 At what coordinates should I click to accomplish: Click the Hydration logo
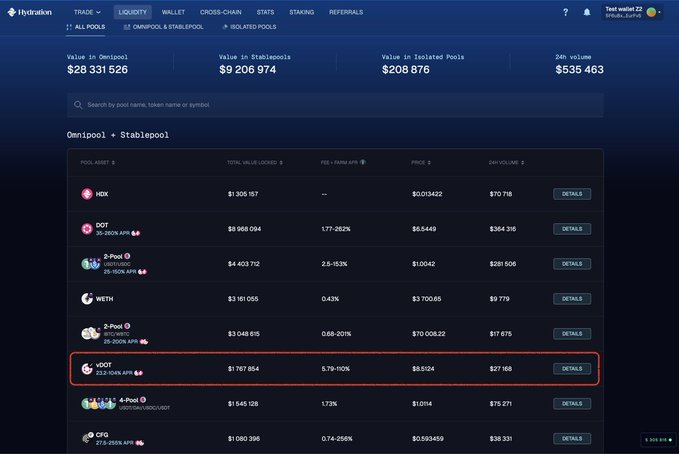click(x=29, y=12)
